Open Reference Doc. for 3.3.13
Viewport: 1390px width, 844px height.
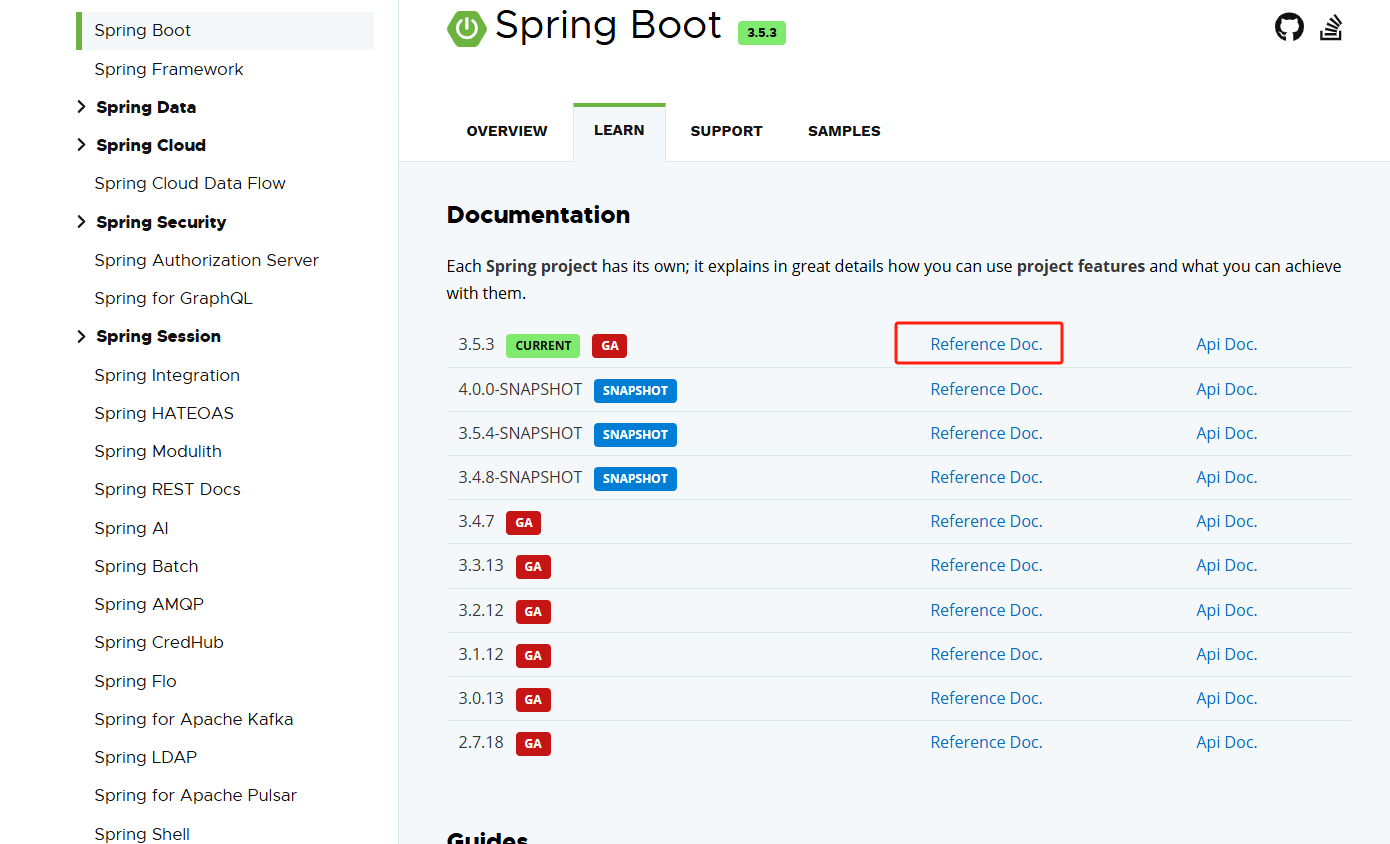coord(986,565)
